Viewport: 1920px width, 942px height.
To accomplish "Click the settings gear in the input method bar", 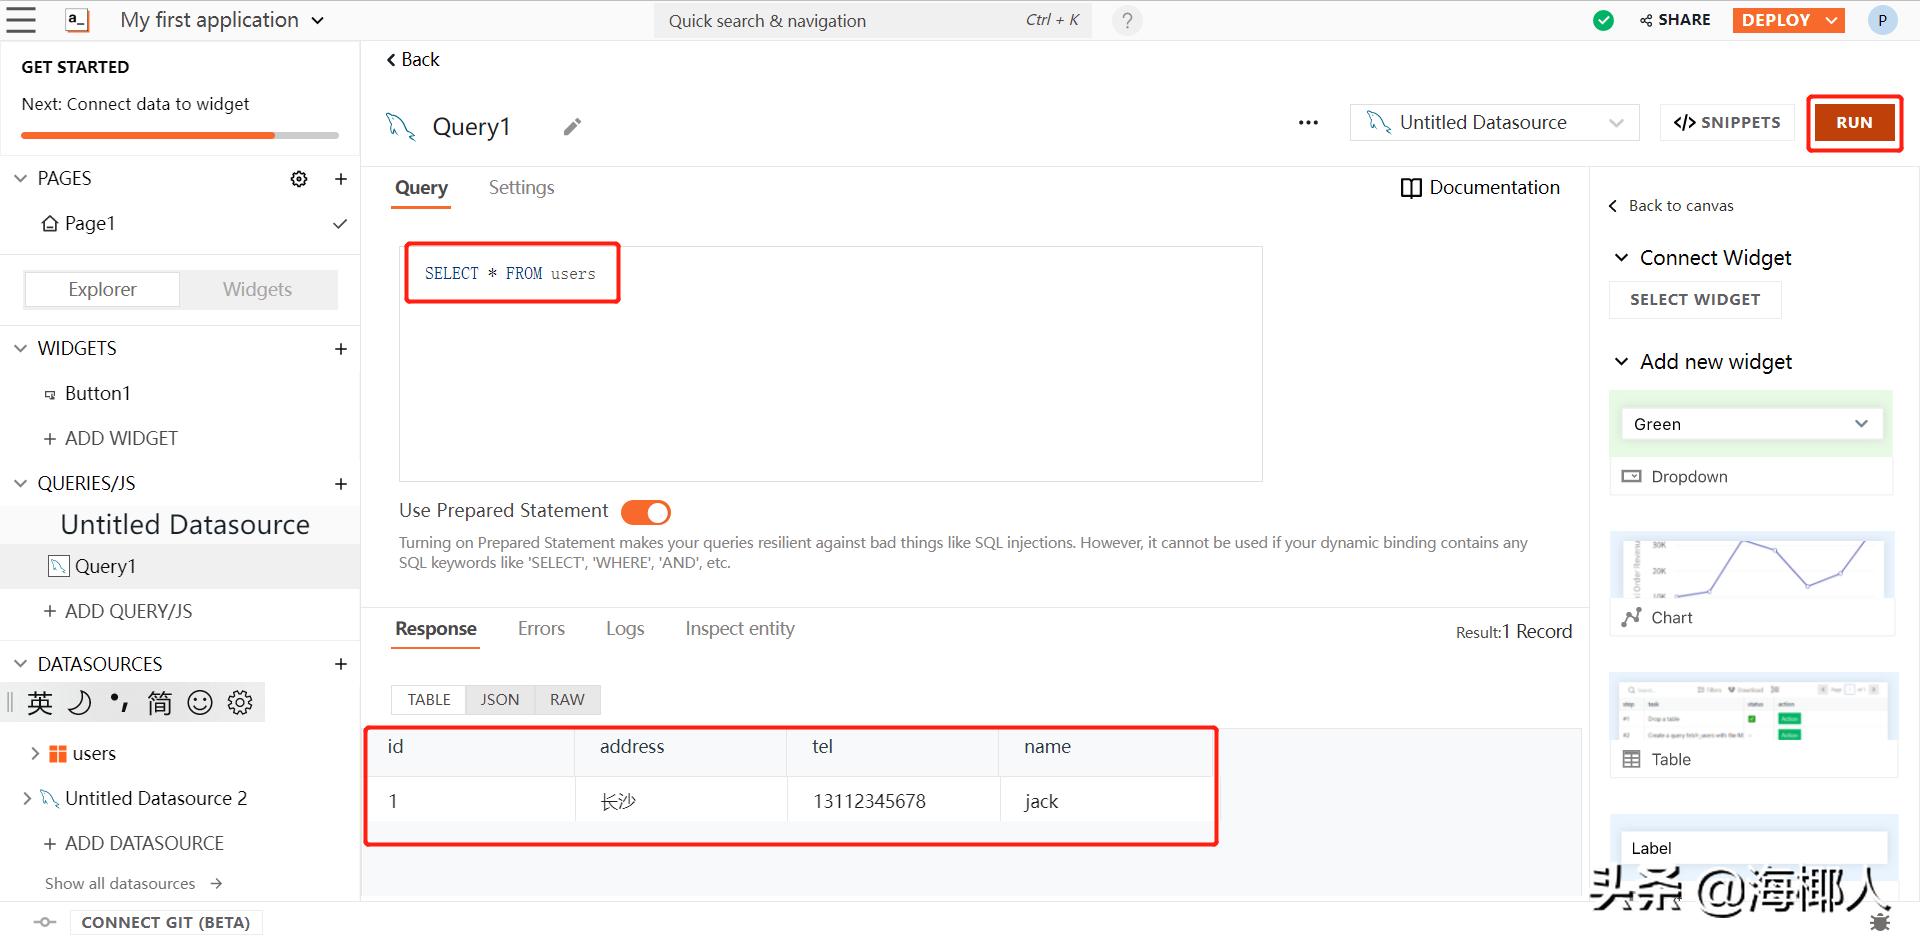I will point(240,702).
